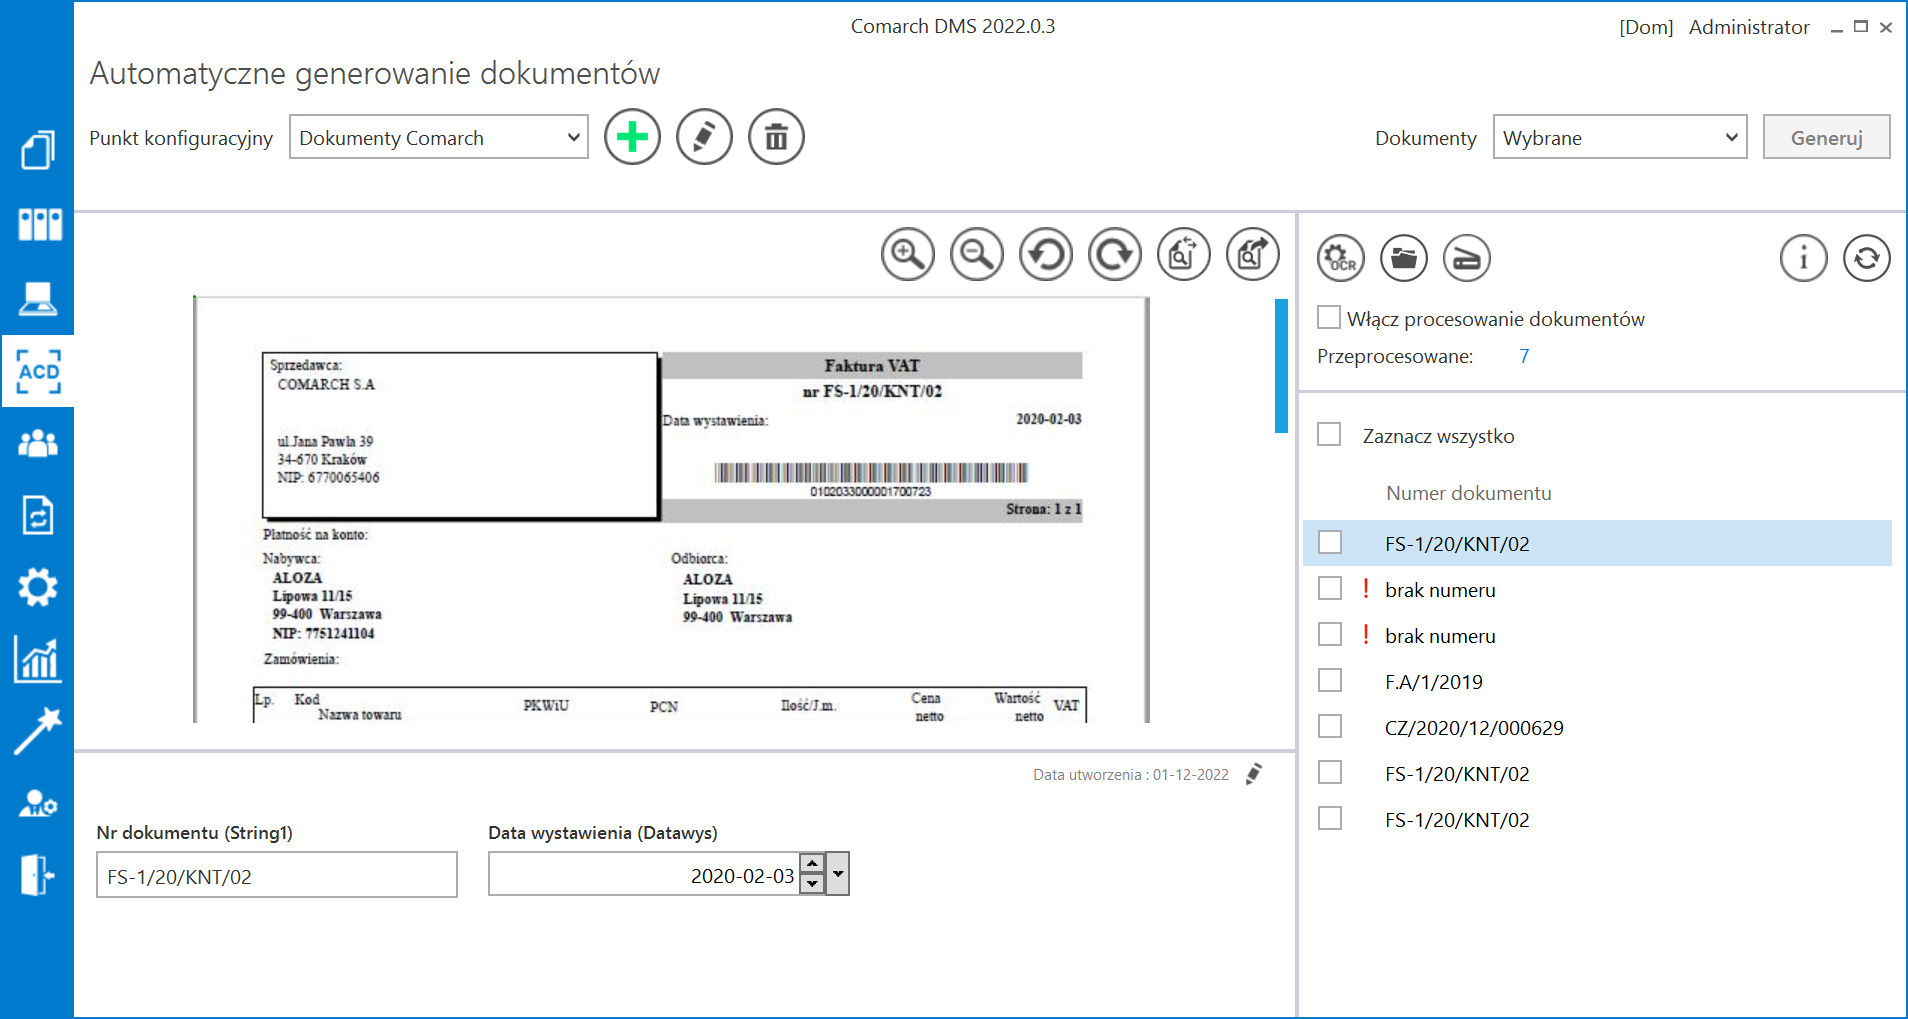Screen dimensions: 1908x1019
Task: Scan a document using the scanner icon
Action: [x=1465, y=257]
